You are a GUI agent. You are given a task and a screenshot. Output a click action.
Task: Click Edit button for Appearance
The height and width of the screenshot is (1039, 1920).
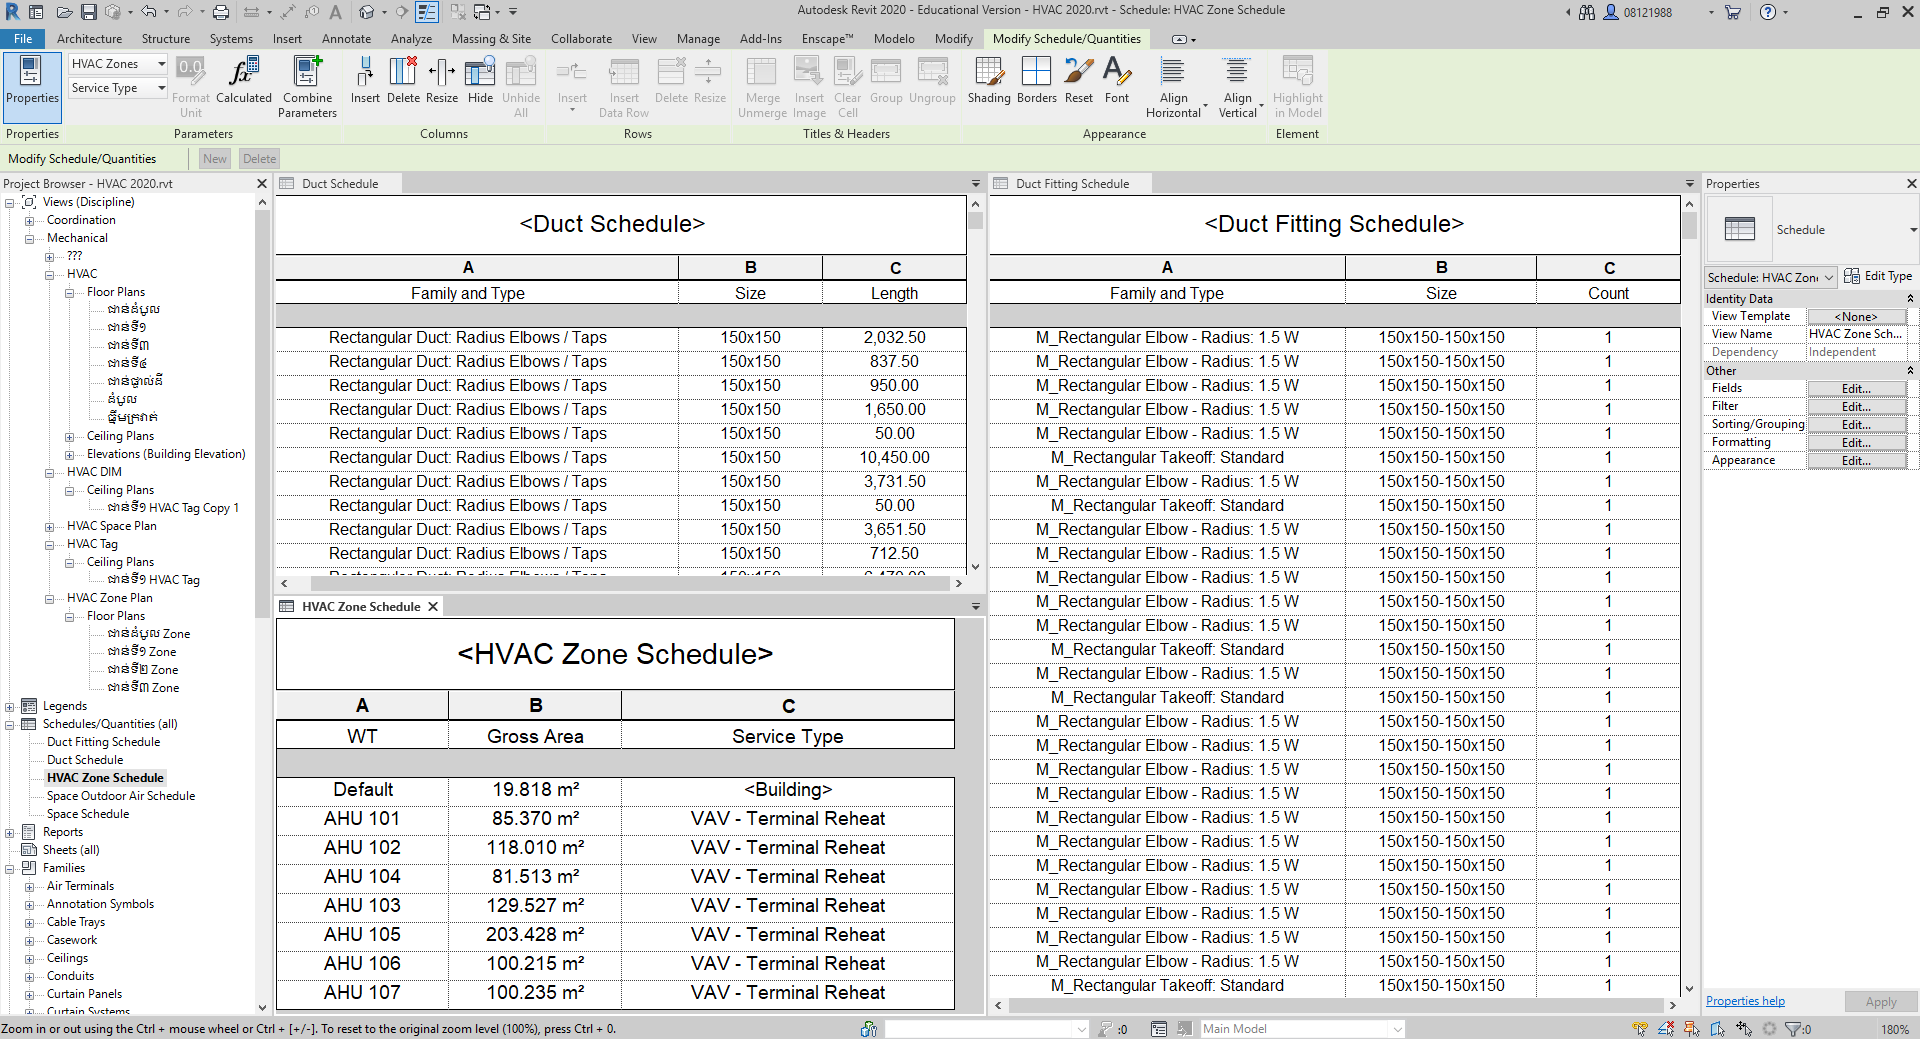coord(1856,461)
